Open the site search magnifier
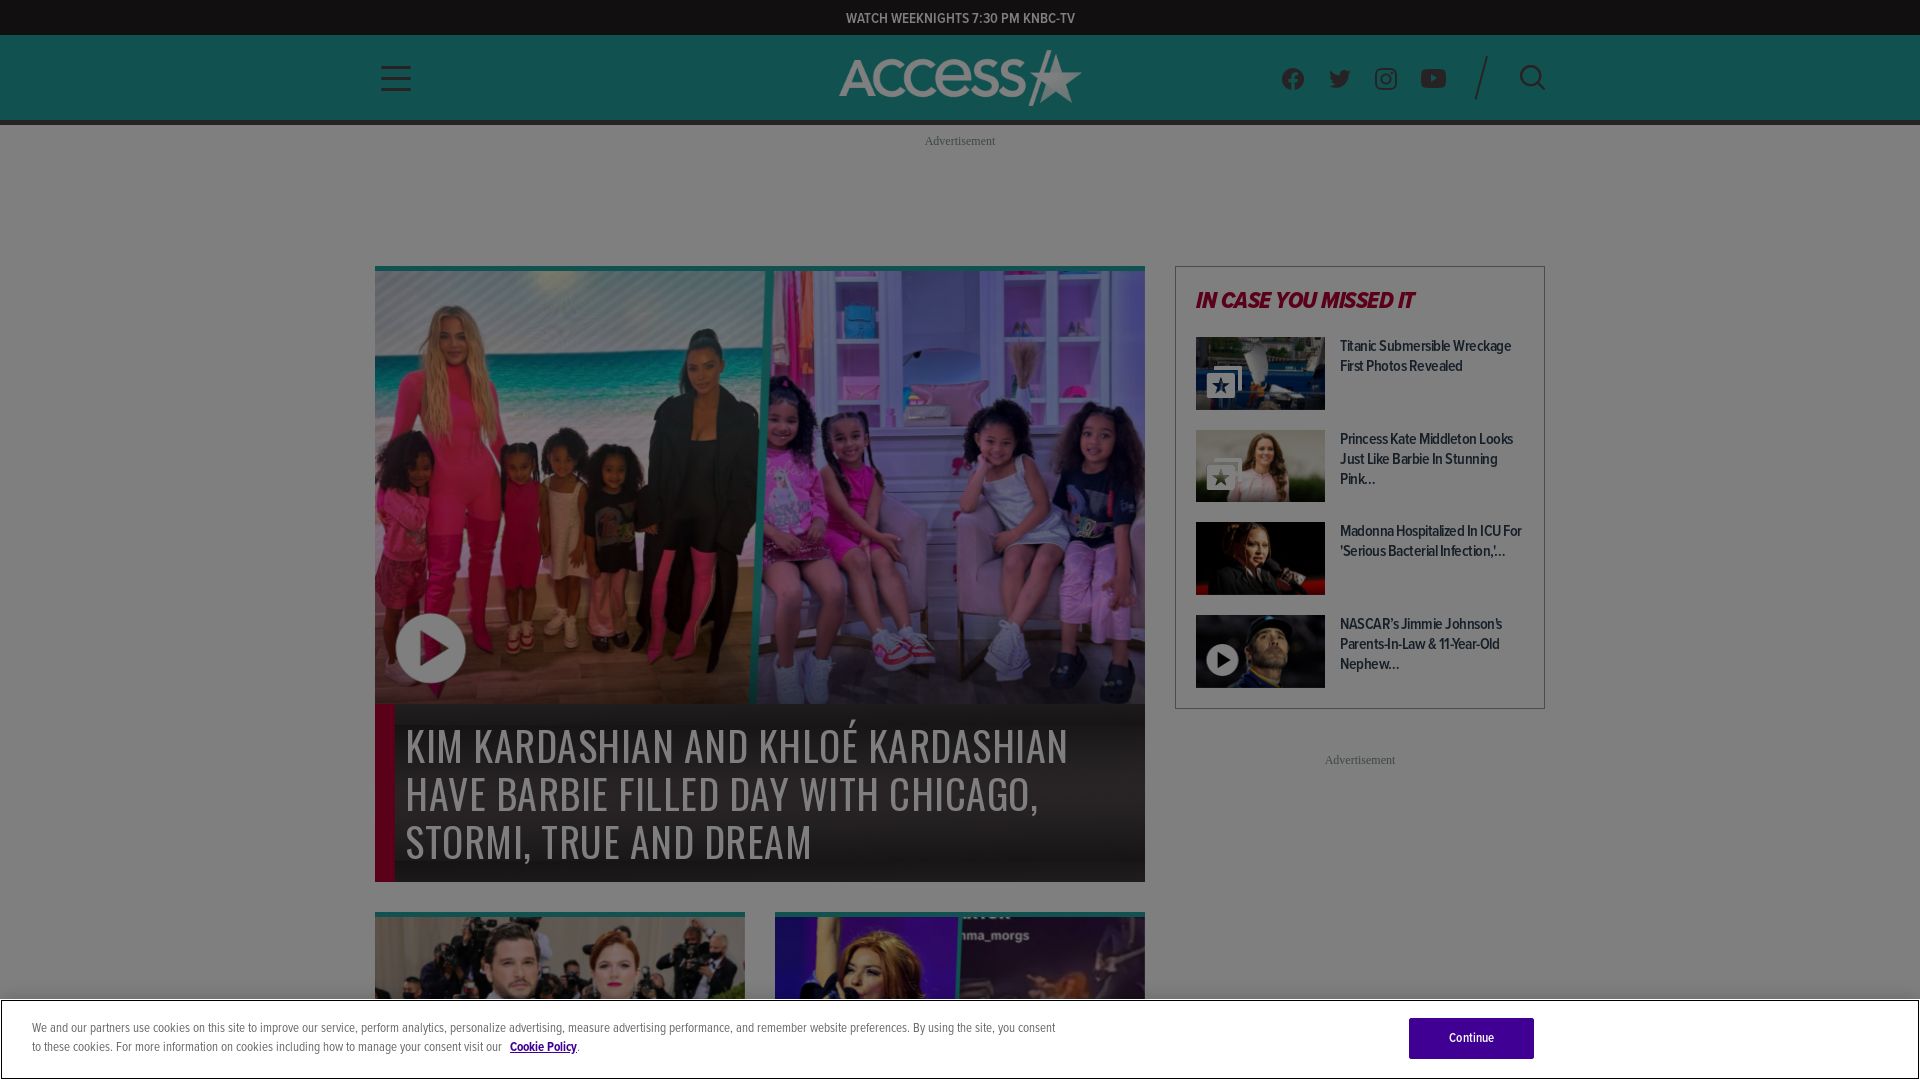The image size is (1920, 1080). click(1532, 78)
